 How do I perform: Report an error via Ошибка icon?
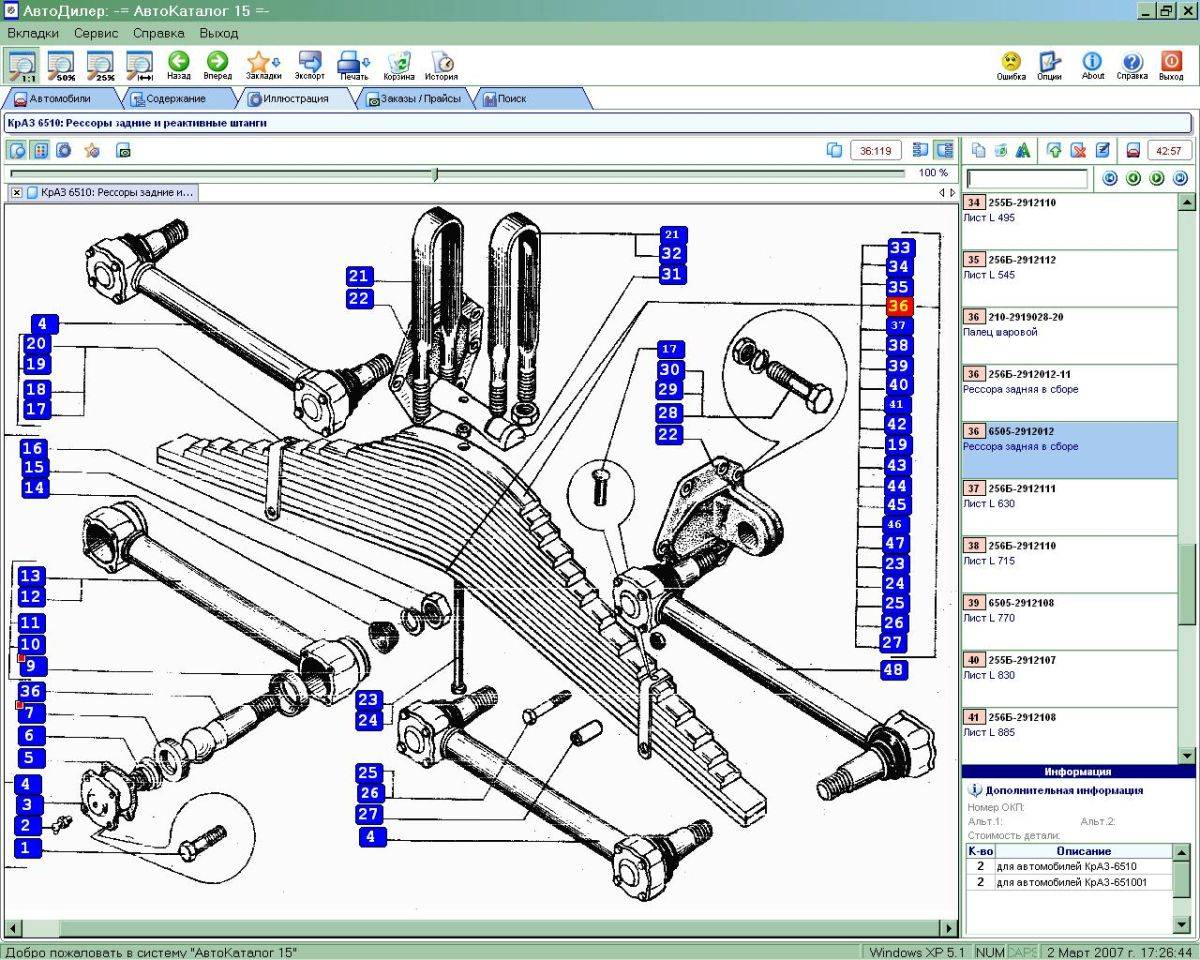point(1011,65)
